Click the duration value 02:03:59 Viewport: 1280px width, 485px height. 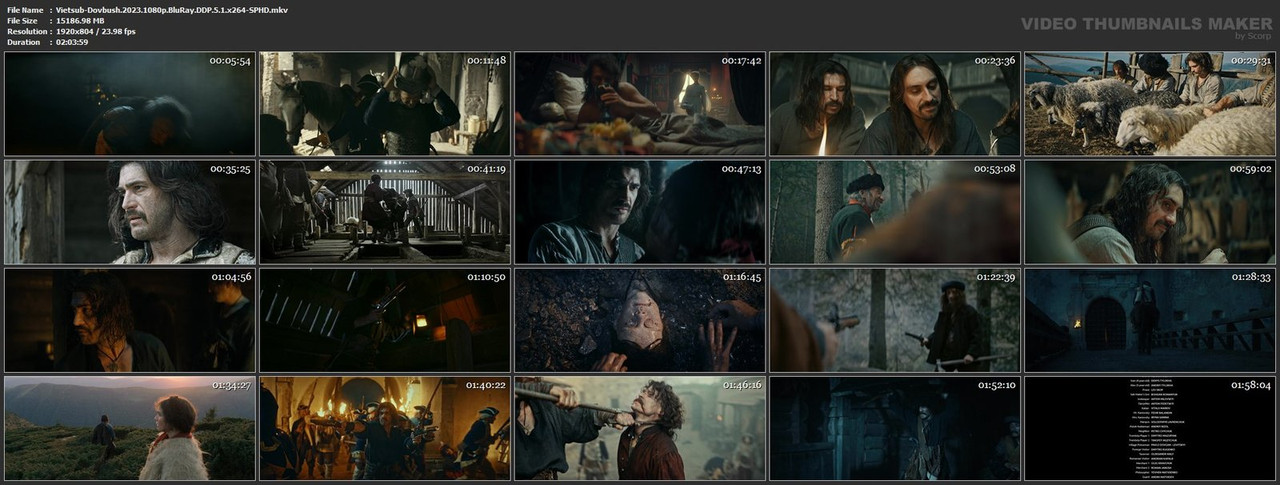tap(73, 42)
